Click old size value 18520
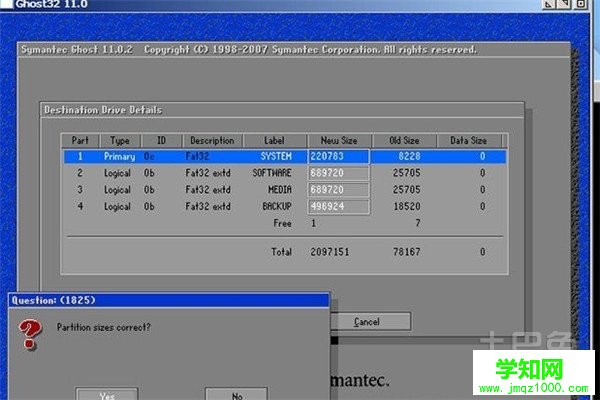 (x=407, y=207)
